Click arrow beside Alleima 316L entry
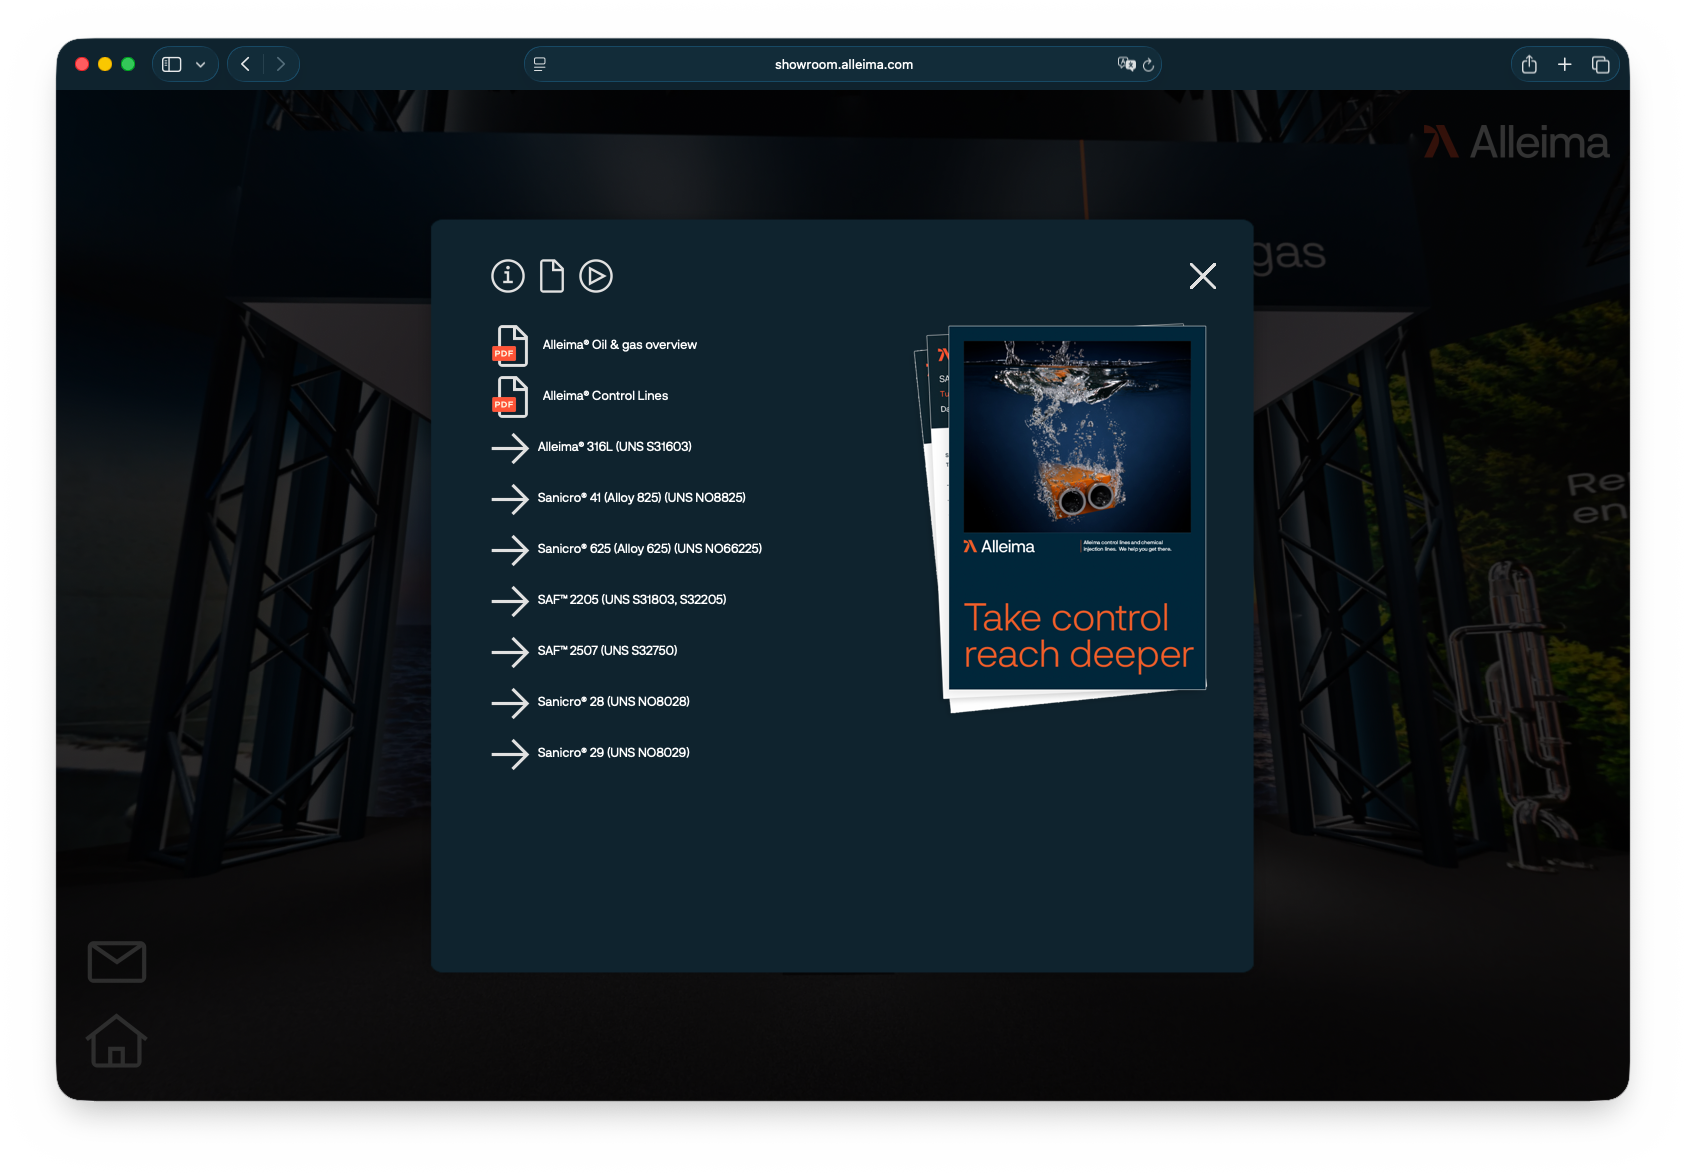 [x=510, y=448]
